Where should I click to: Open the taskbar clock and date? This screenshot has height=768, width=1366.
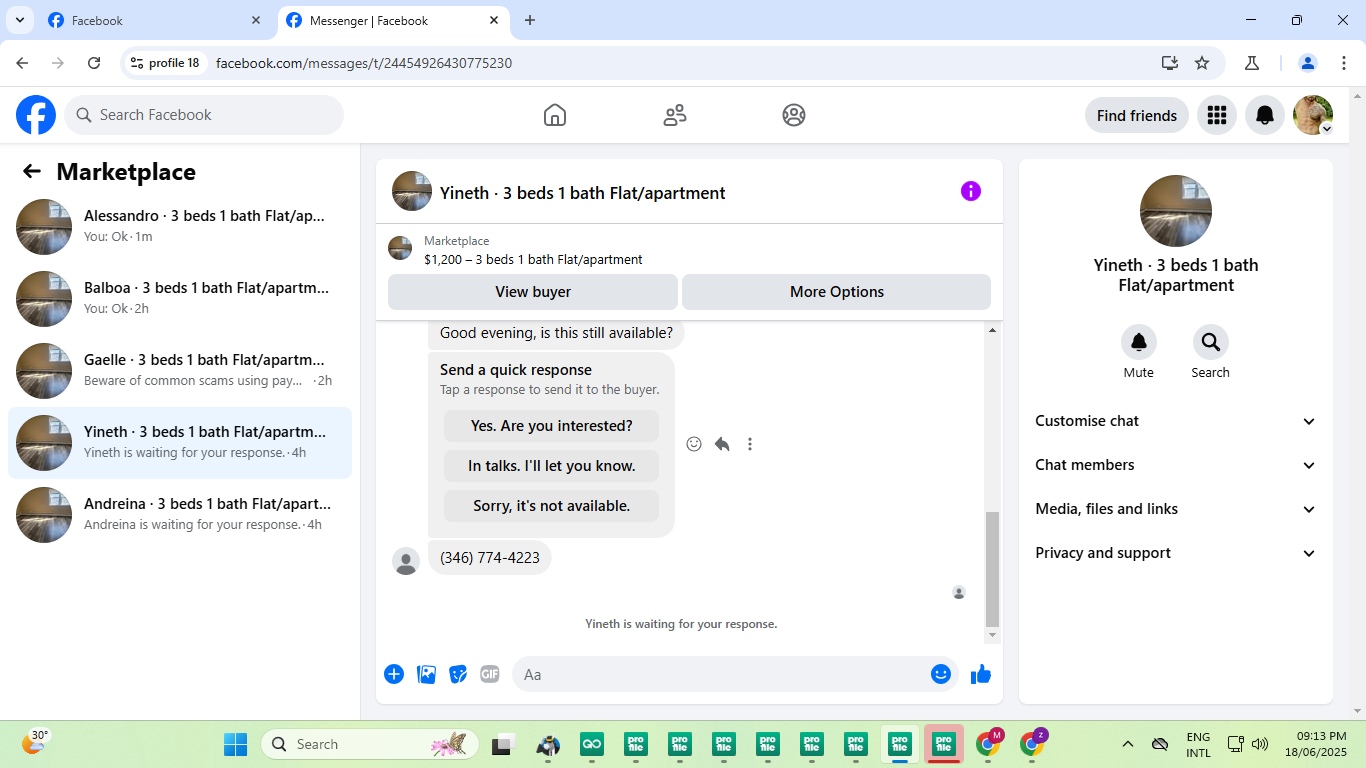[x=1315, y=744]
